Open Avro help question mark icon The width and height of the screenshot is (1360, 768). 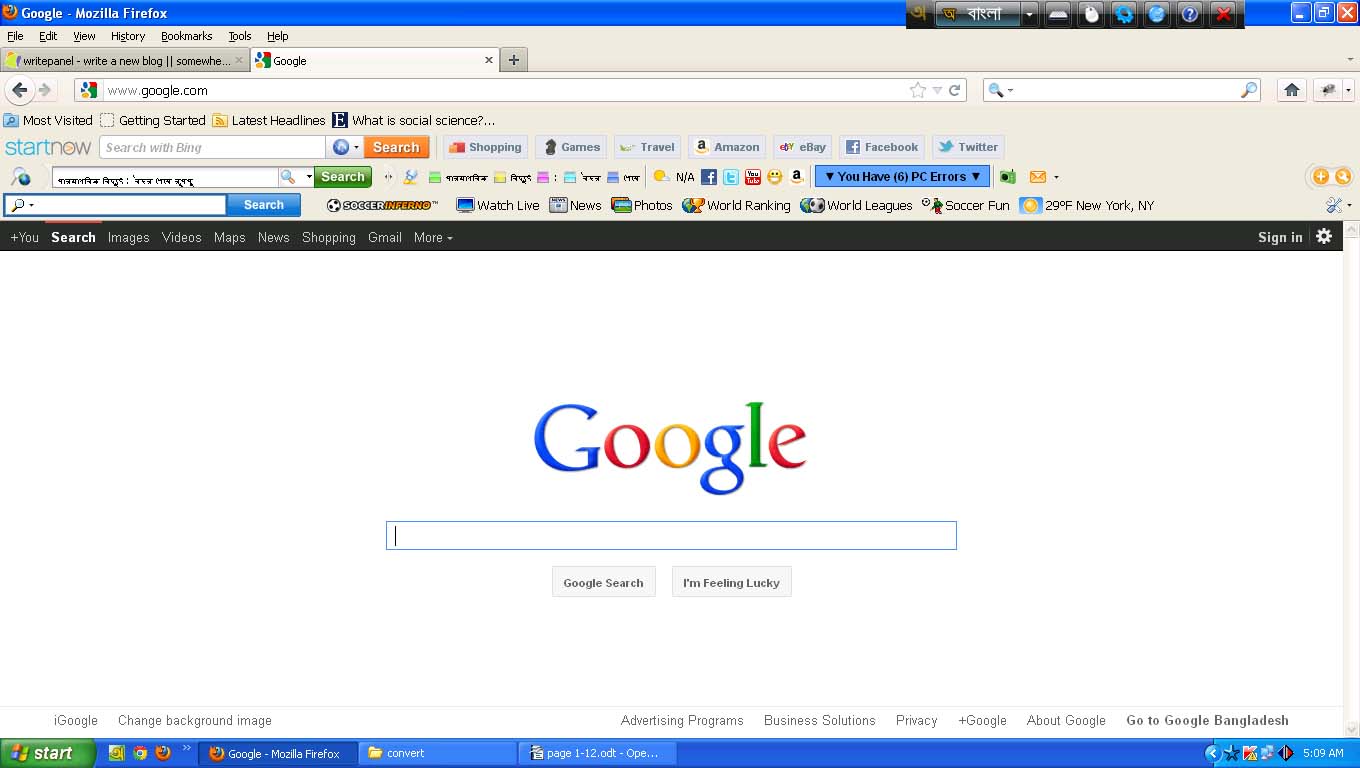pos(1189,14)
